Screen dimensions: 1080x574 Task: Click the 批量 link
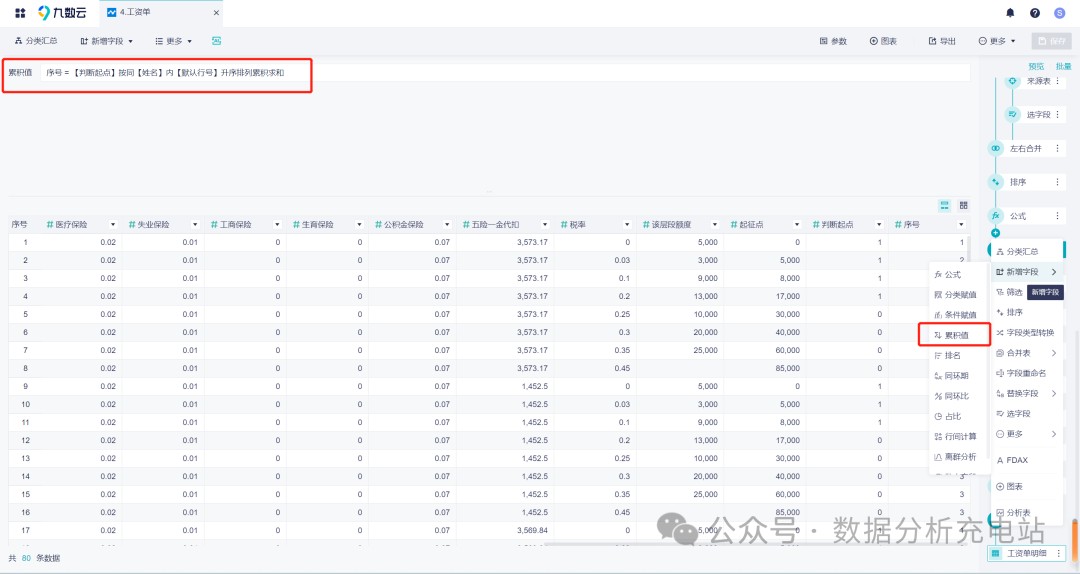point(1063,66)
